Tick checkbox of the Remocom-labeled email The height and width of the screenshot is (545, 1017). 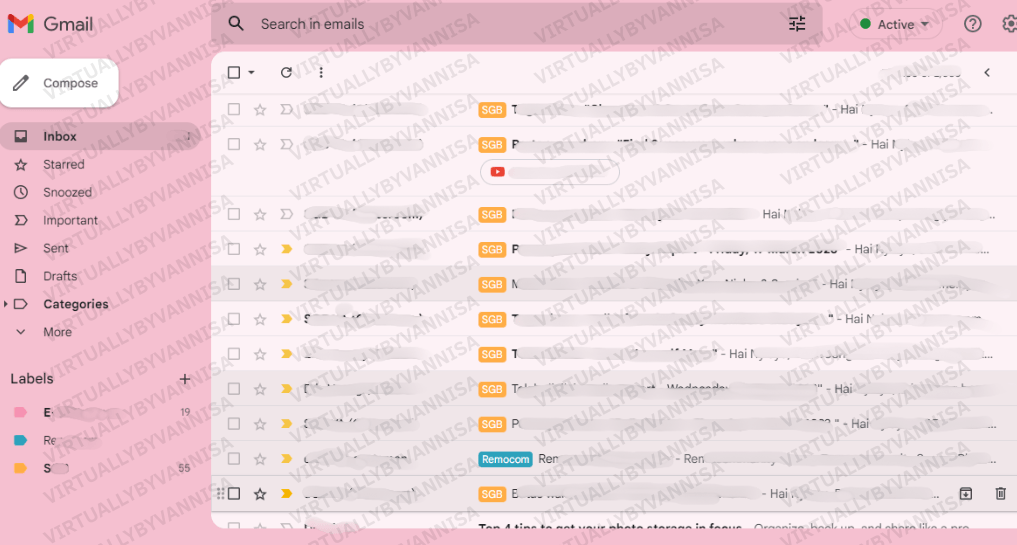(x=234, y=459)
